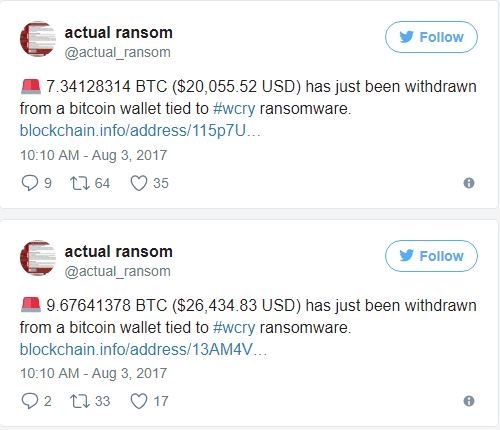Retweet the 7.34128314 BTC tweet
The height and width of the screenshot is (430, 500).
(80, 183)
